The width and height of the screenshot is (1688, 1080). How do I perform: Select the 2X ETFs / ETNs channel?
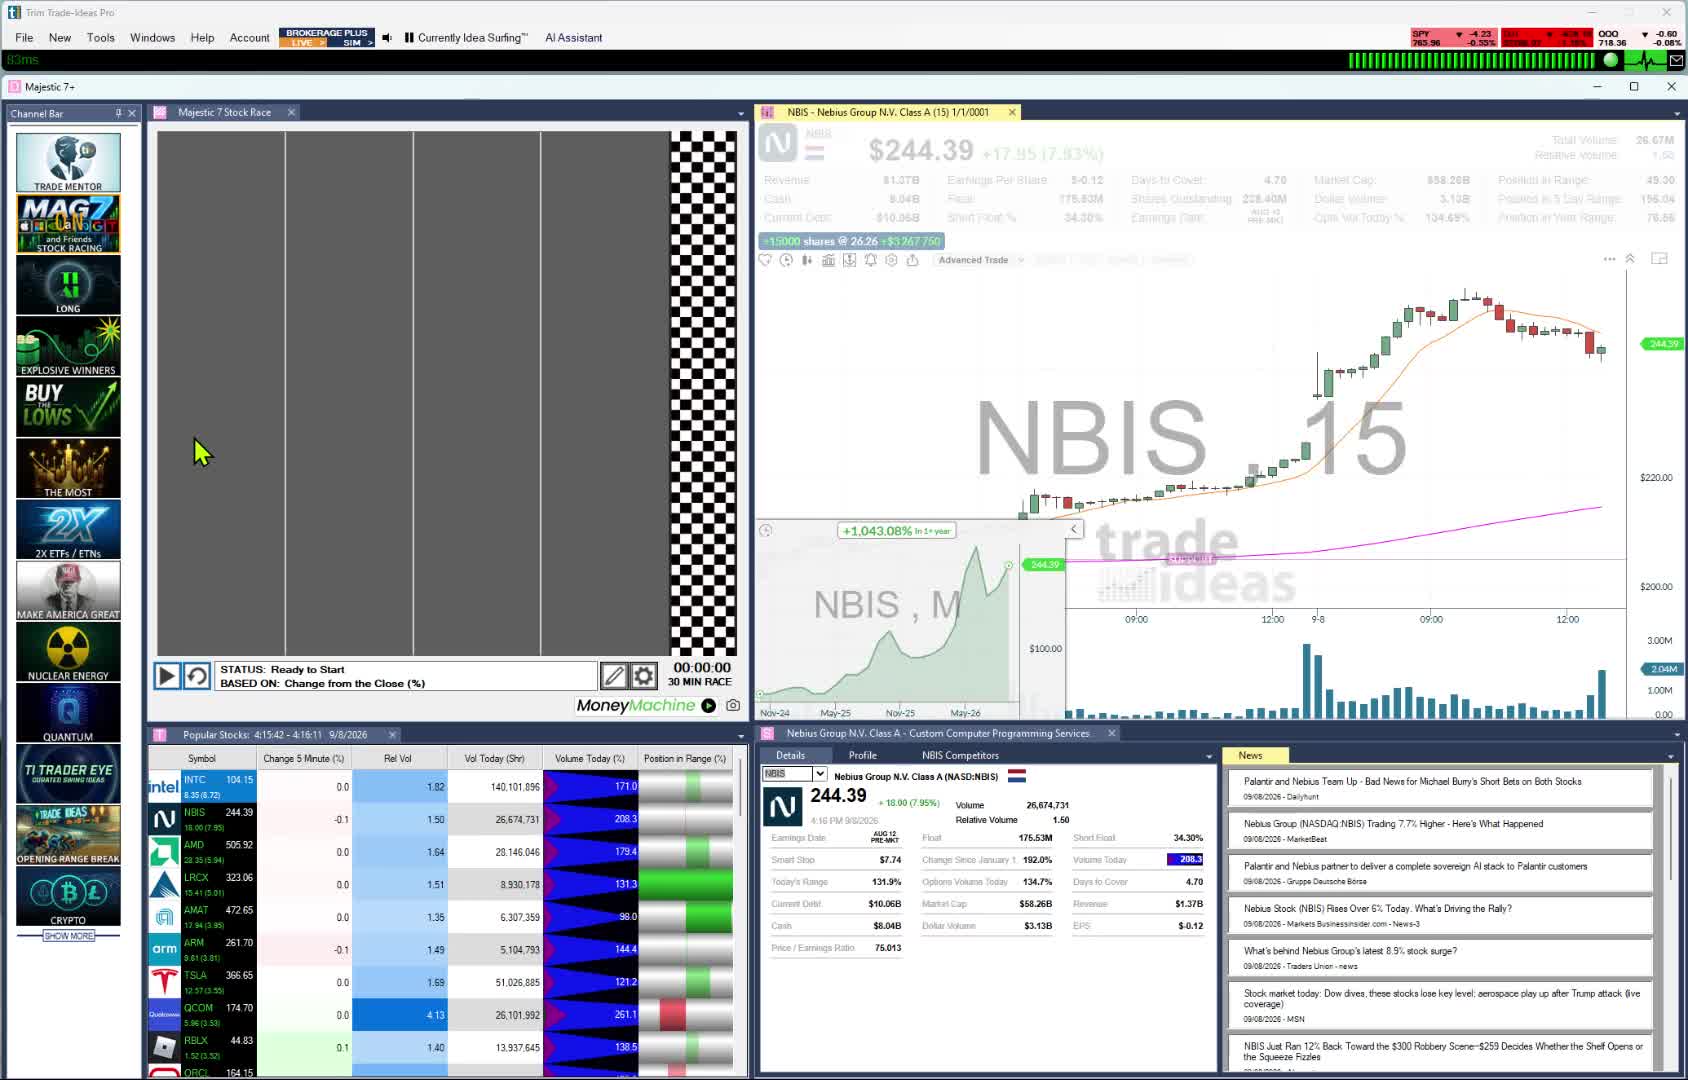[68, 529]
